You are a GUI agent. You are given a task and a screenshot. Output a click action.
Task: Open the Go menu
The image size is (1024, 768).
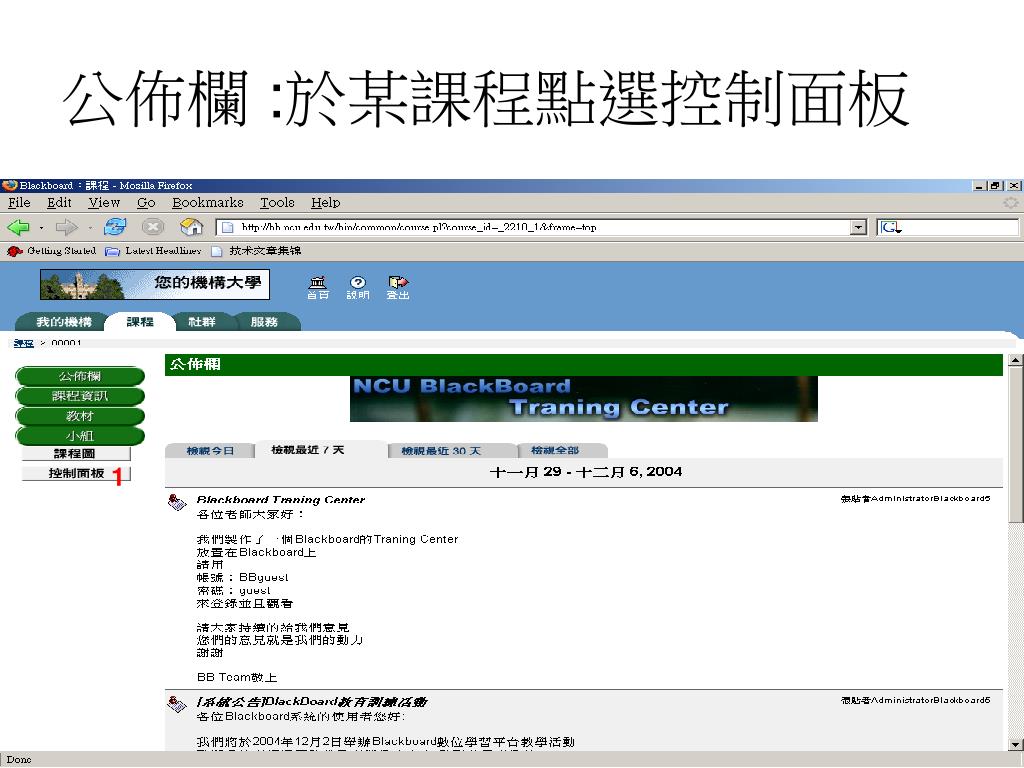coord(146,202)
